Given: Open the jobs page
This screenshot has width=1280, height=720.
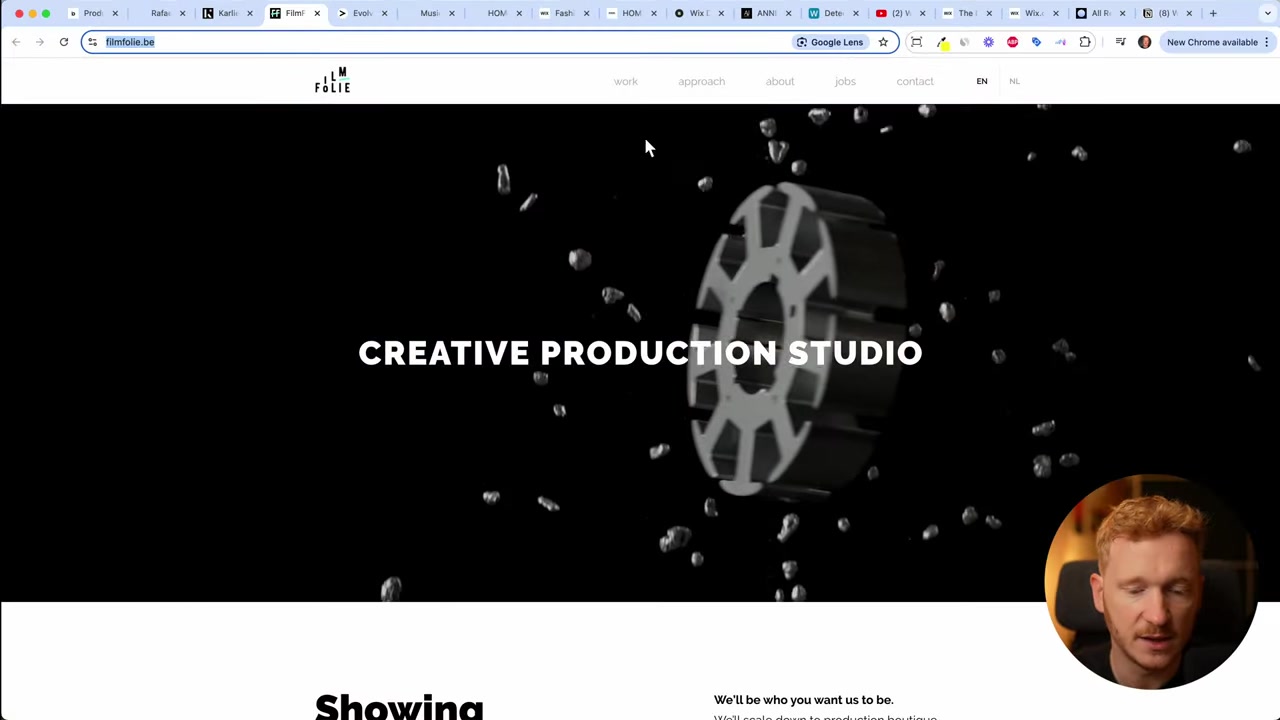Looking at the screenshot, I should (845, 81).
